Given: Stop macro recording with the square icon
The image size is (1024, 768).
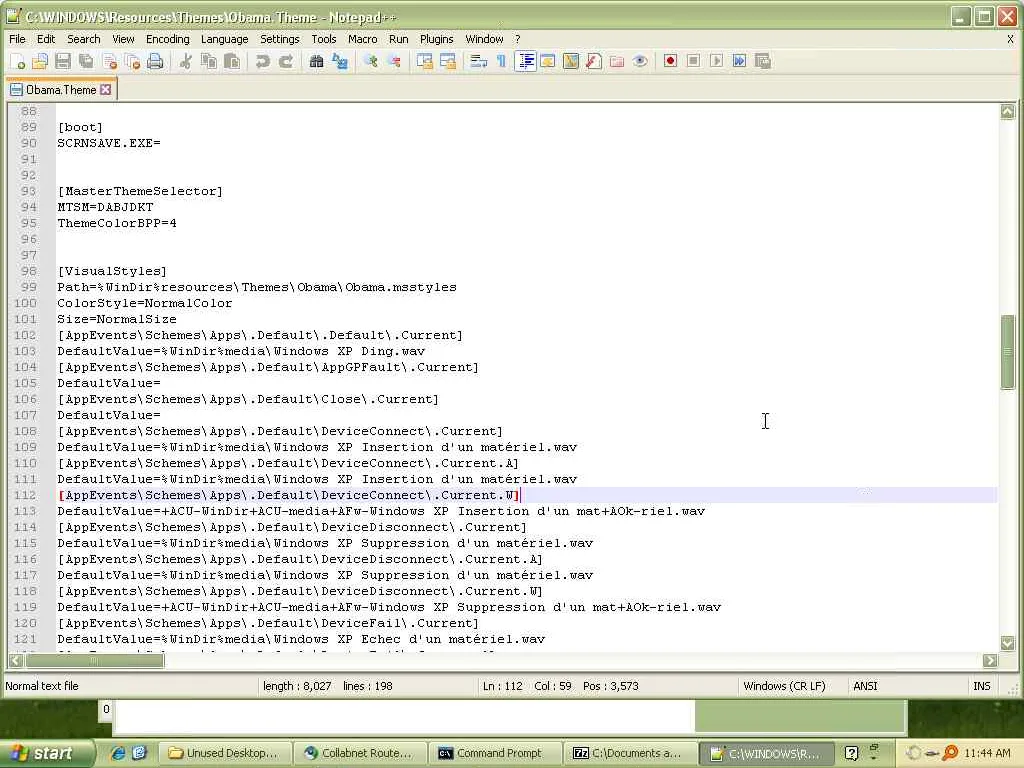Looking at the screenshot, I should (x=694, y=61).
